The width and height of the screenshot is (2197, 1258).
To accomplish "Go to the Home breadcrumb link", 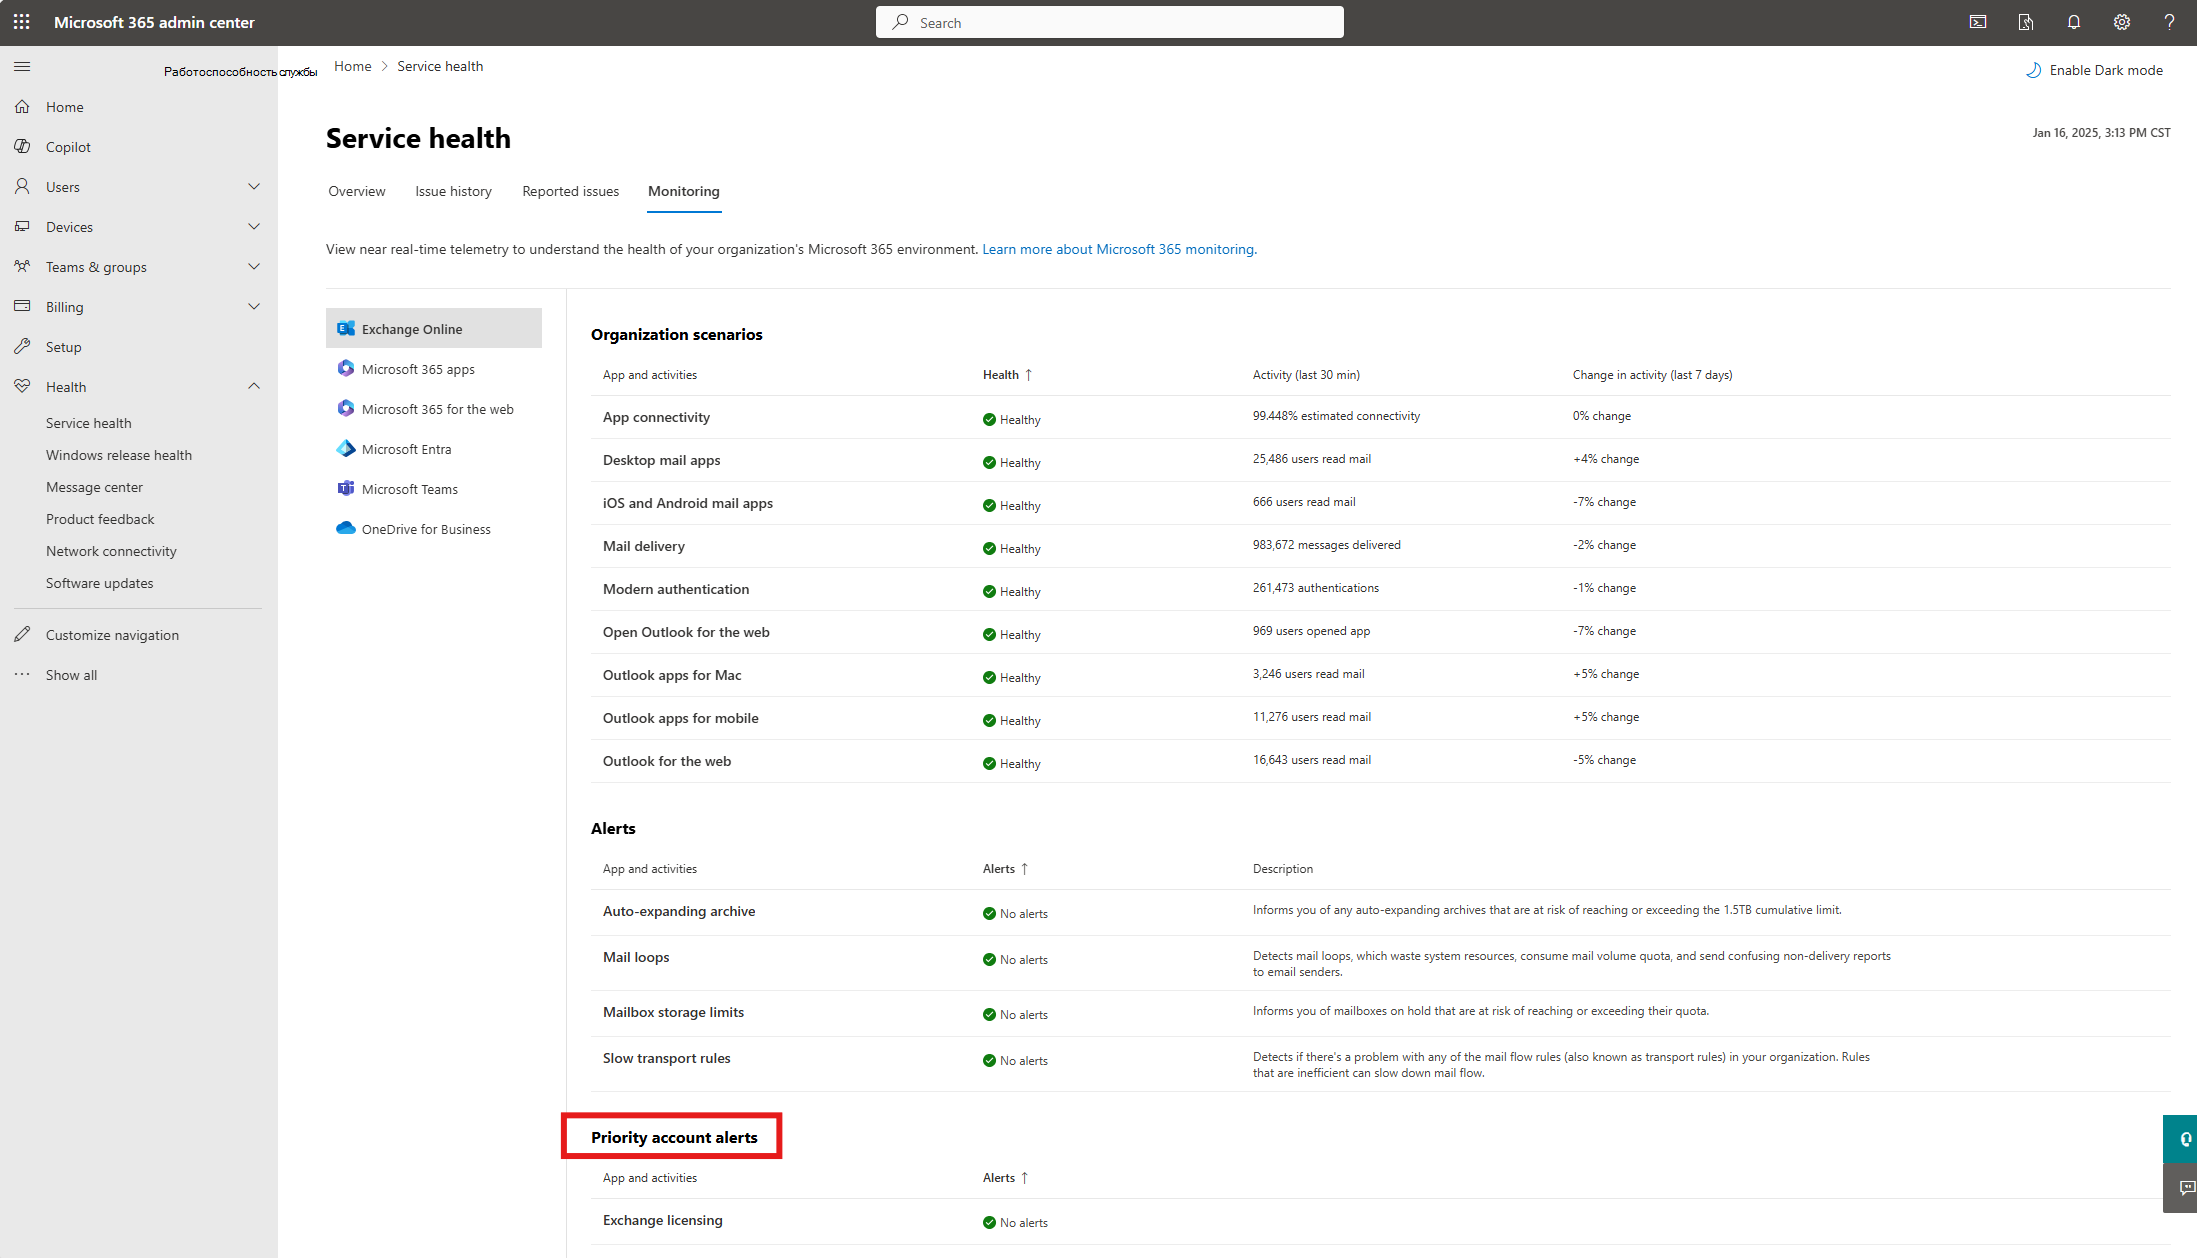I will (353, 66).
